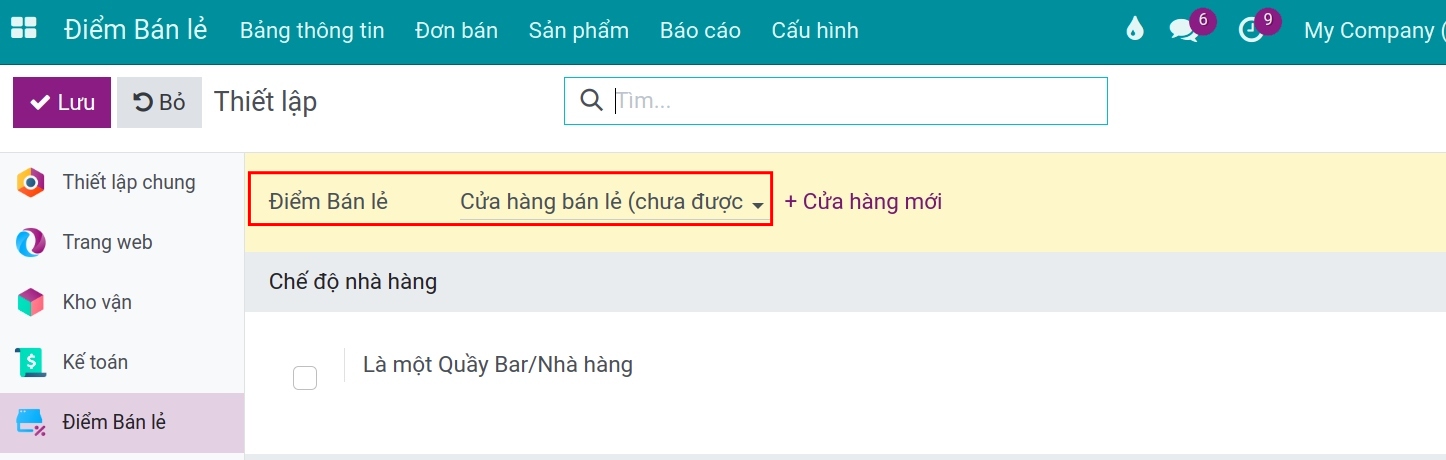1446x460 pixels.
Task: Select Thiết lập chung in sidebar
Action: pyautogui.click(x=122, y=183)
